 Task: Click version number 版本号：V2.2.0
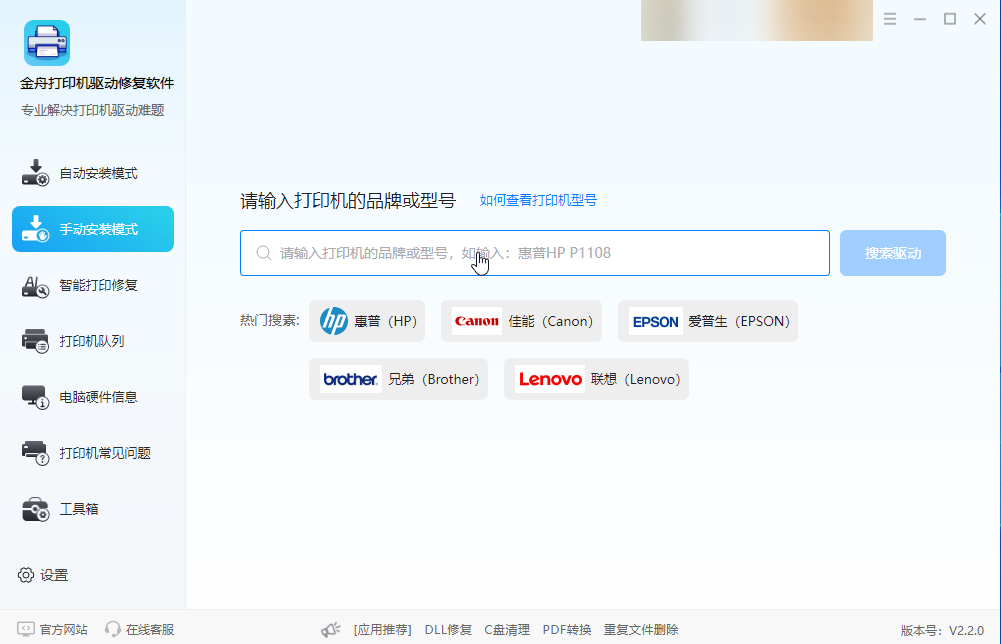click(942, 631)
